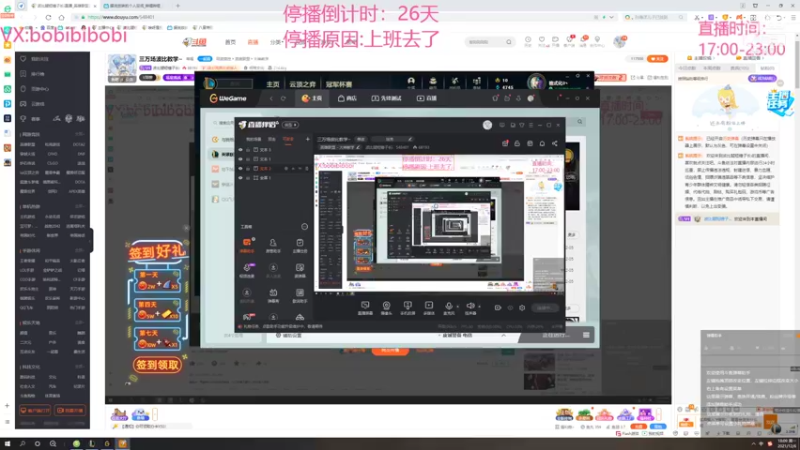Click 首页 link in Douyu header
Screen dimensions: 800x450
[231, 42]
